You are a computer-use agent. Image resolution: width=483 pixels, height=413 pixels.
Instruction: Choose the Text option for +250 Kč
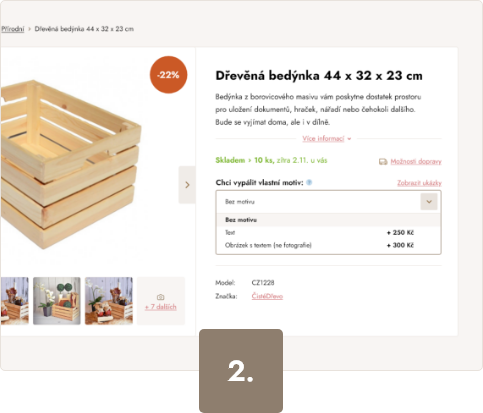(x=328, y=233)
